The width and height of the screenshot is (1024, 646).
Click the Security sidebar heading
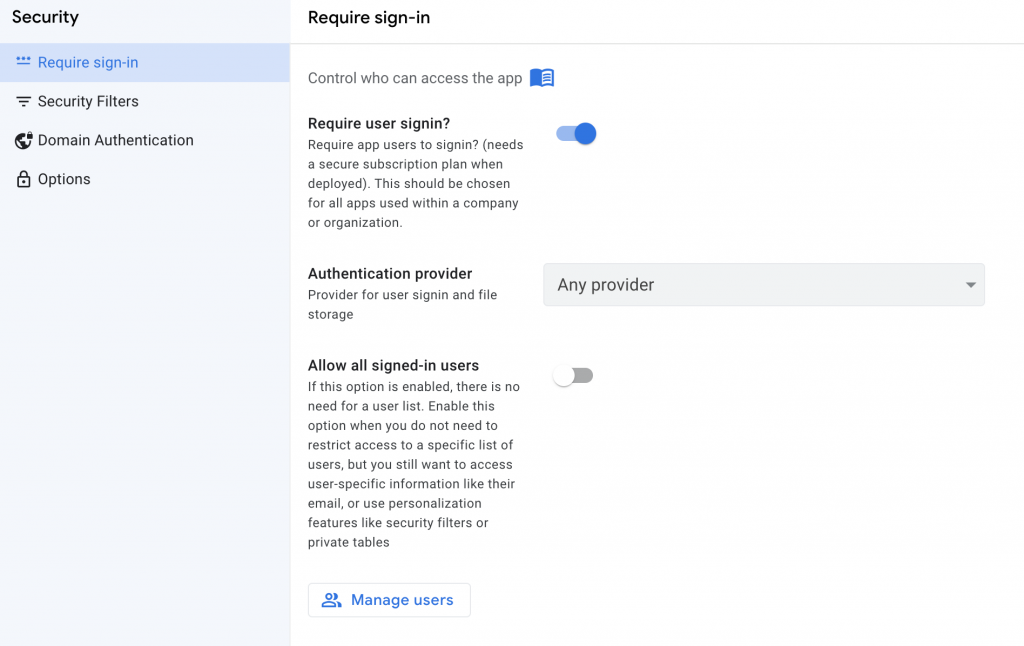45,17
